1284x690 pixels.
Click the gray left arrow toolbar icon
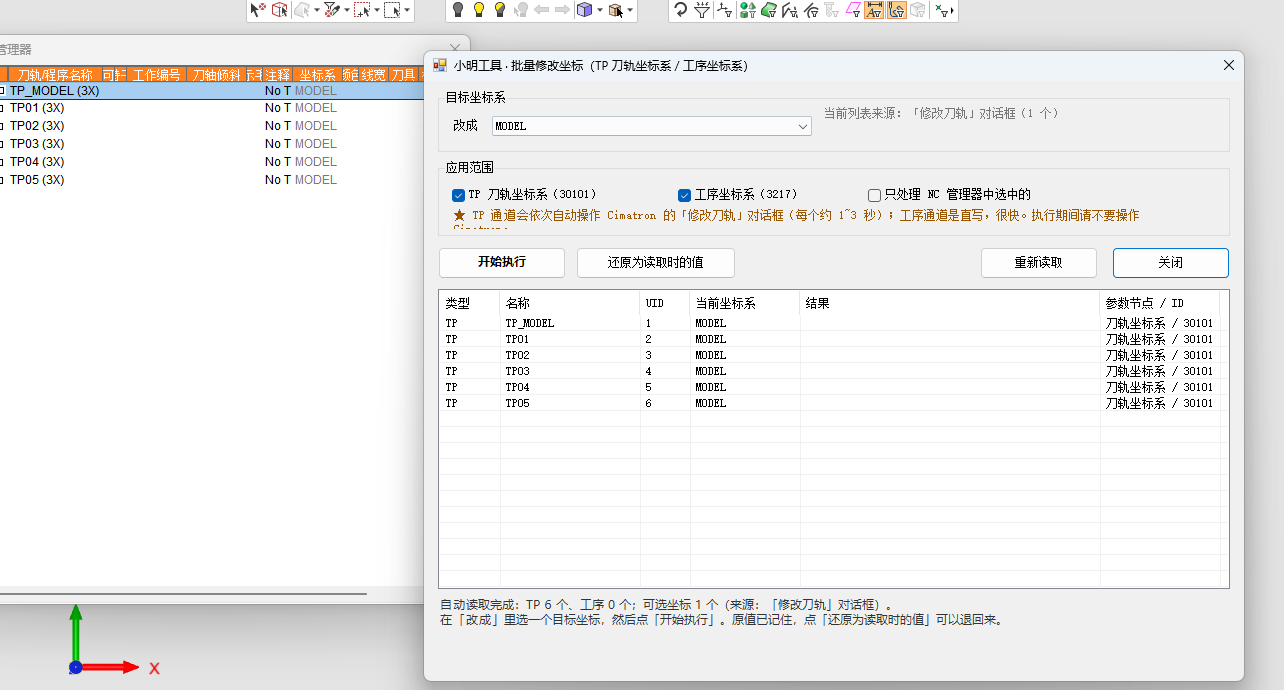(x=542, y=10)
